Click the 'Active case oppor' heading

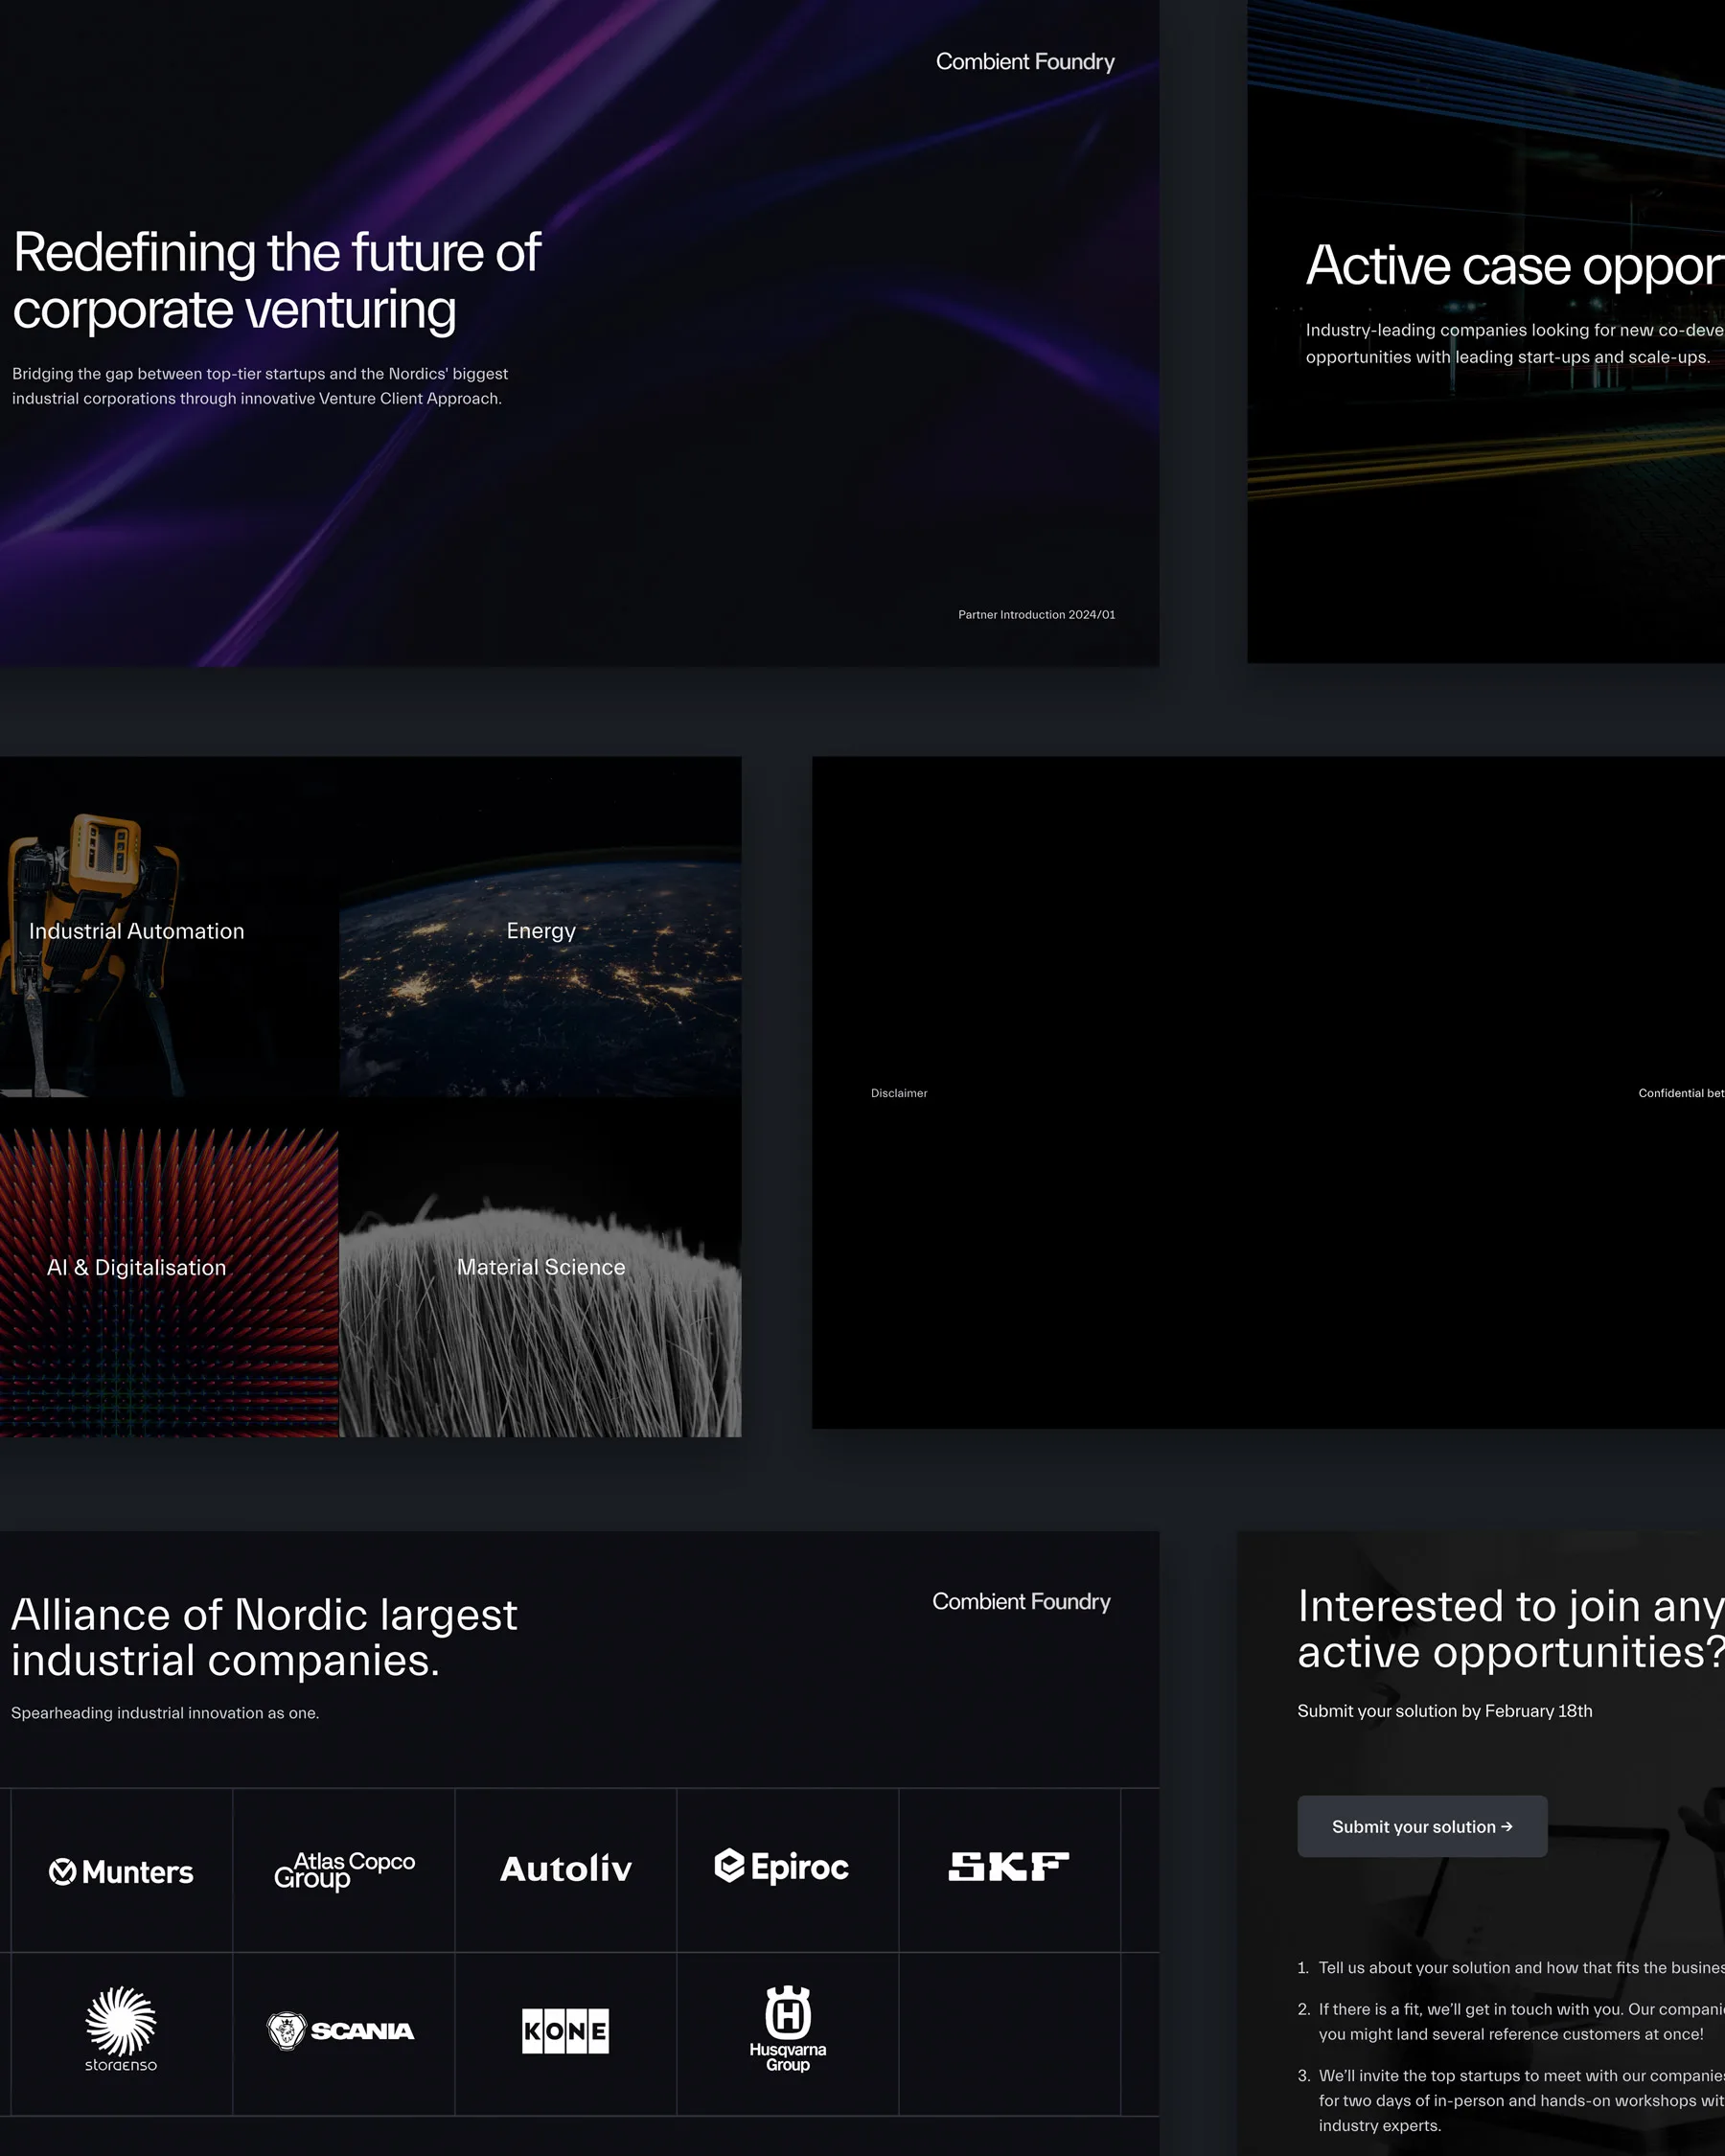coord(1514,266)
